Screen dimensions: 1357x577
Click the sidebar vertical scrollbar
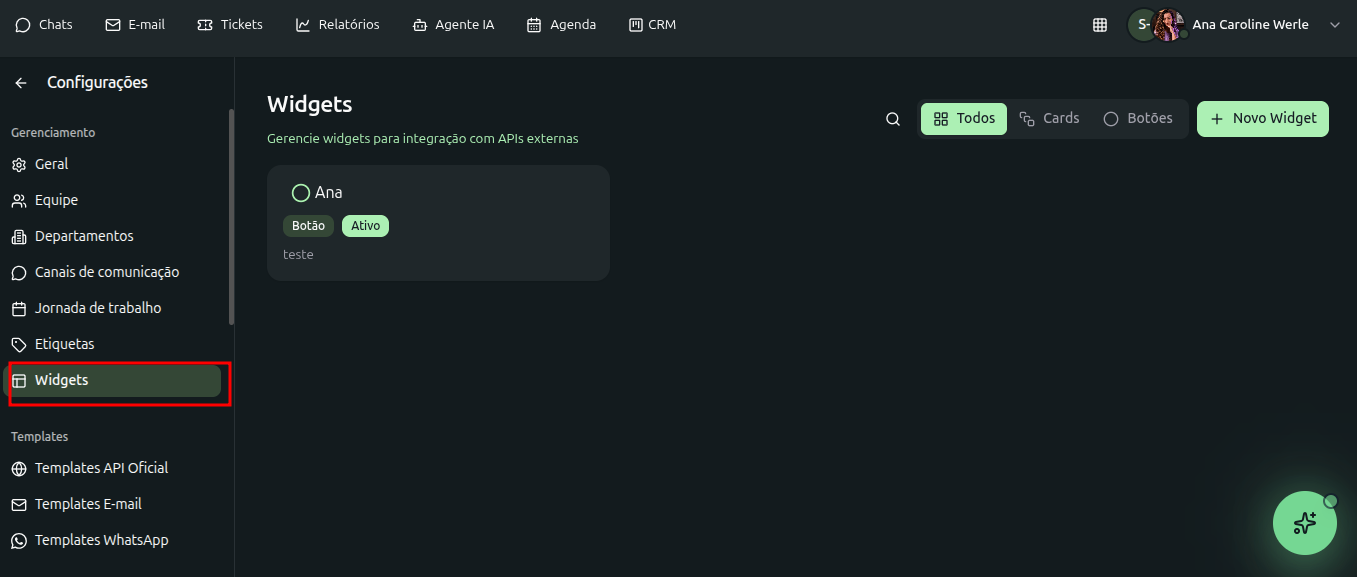pyautogui.click(x=232, y=216)
